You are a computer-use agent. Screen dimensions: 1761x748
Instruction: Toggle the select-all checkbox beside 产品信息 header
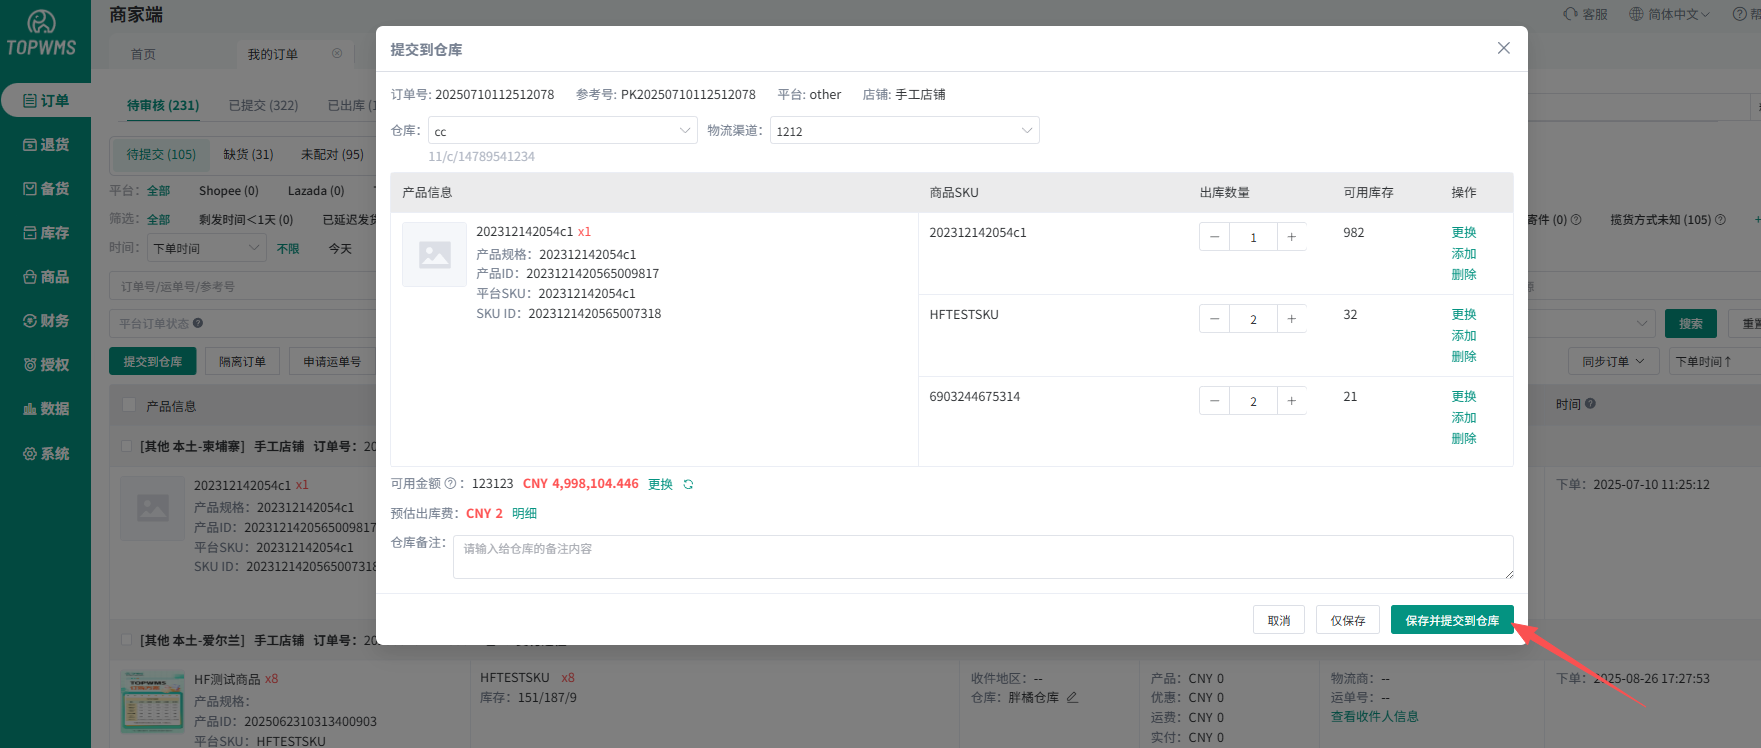click(128, 406)
